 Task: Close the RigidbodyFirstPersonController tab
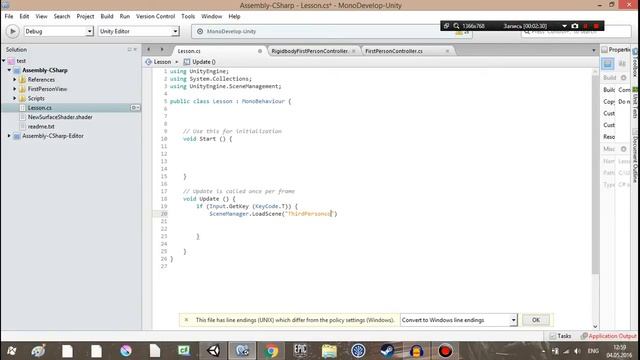[353, 51]
